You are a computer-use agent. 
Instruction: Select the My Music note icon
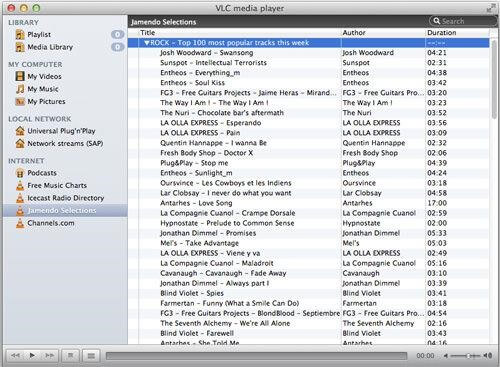(x=20, y=89)
